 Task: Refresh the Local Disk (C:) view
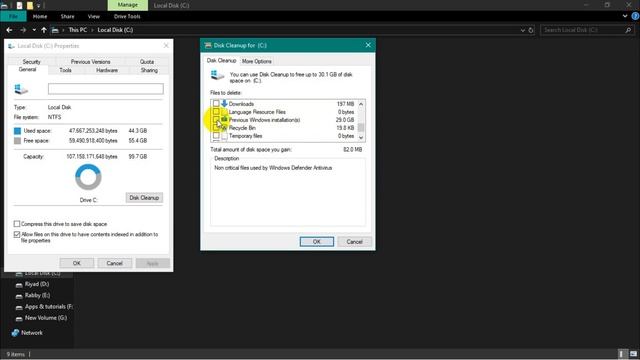[531, 30]
